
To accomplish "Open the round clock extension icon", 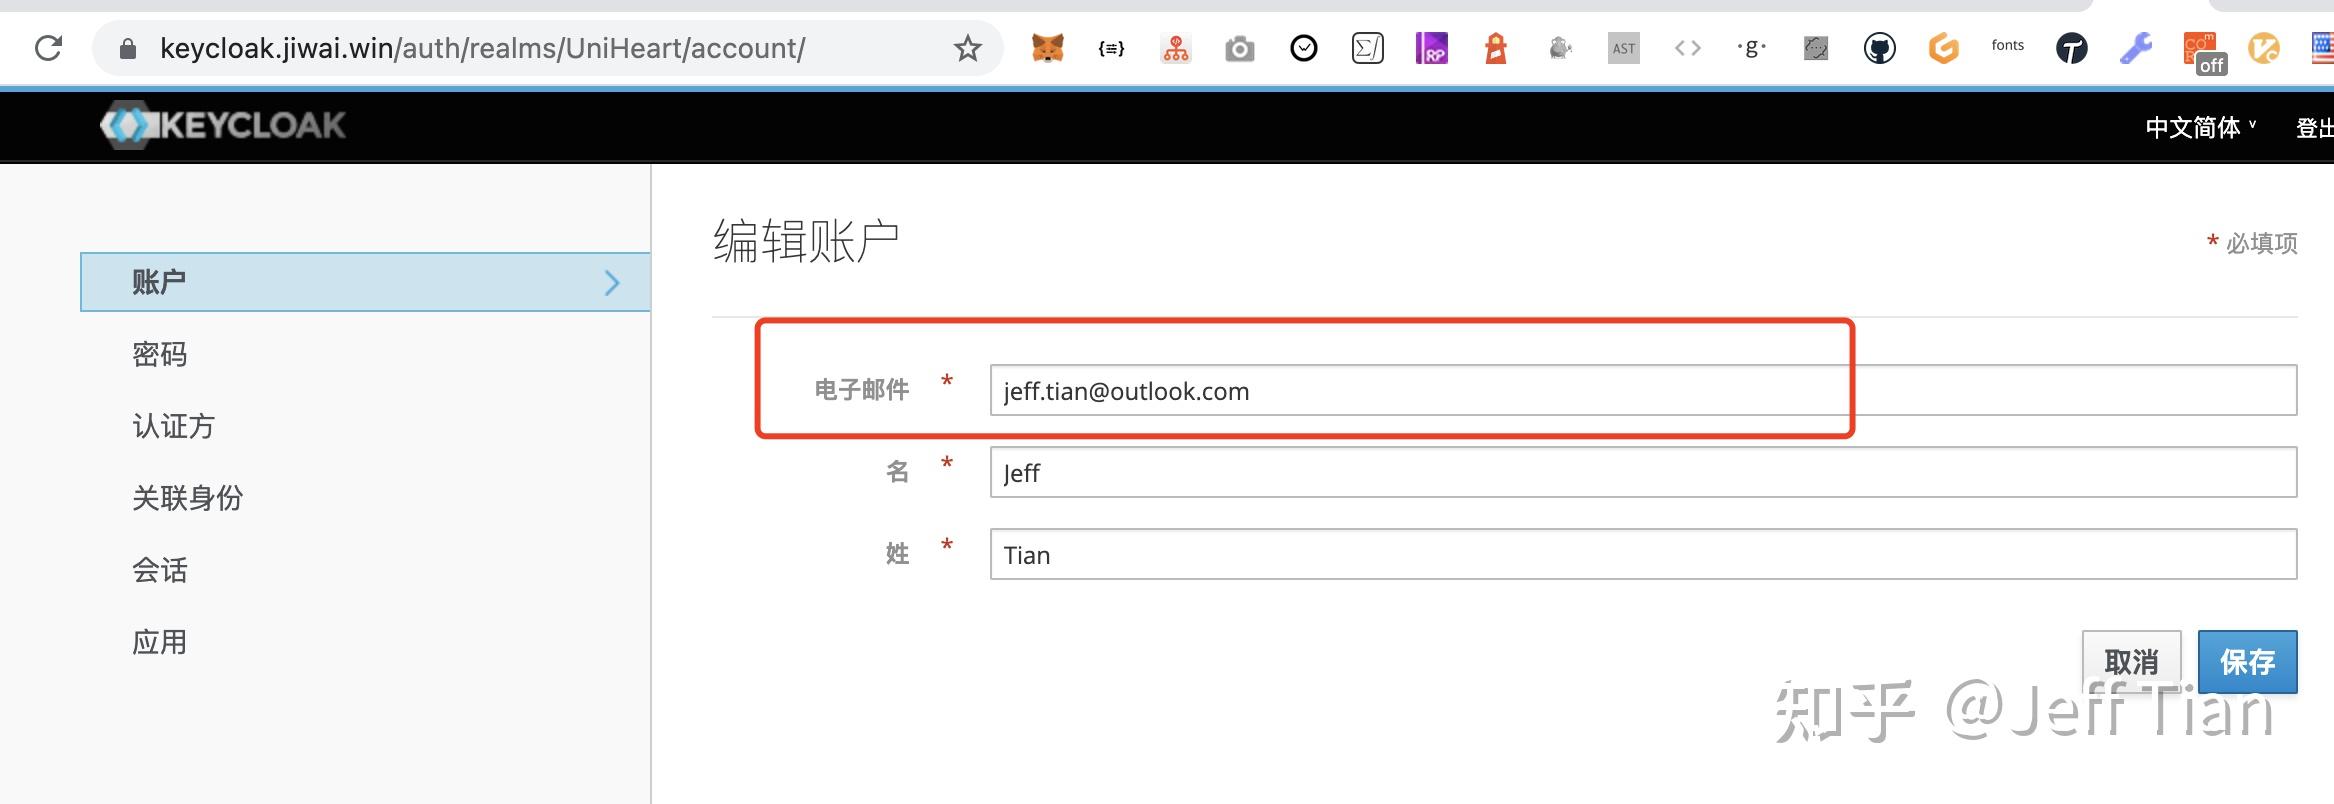I will 1304,48.
